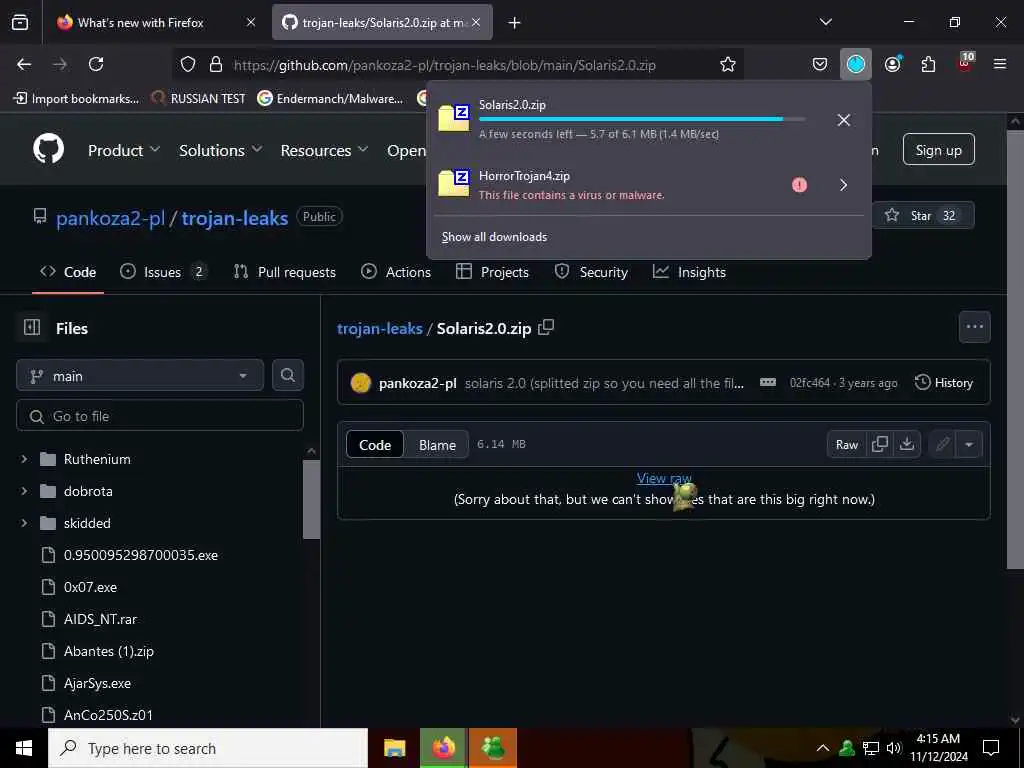Screen dimensions: 1024x768
Task: Click the file tree scrollbar
Action: (x=312, y=499)
